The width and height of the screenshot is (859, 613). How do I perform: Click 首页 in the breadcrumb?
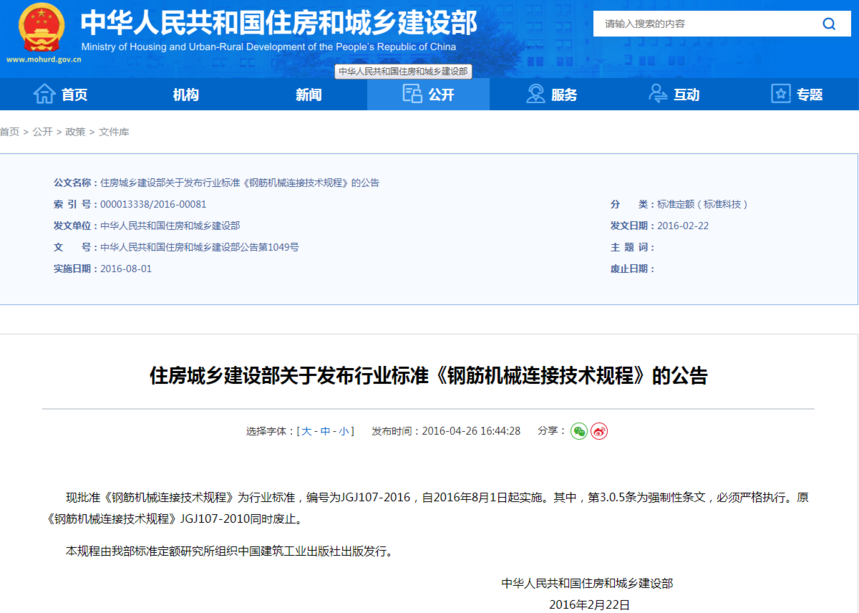click(x=9, y=132)
